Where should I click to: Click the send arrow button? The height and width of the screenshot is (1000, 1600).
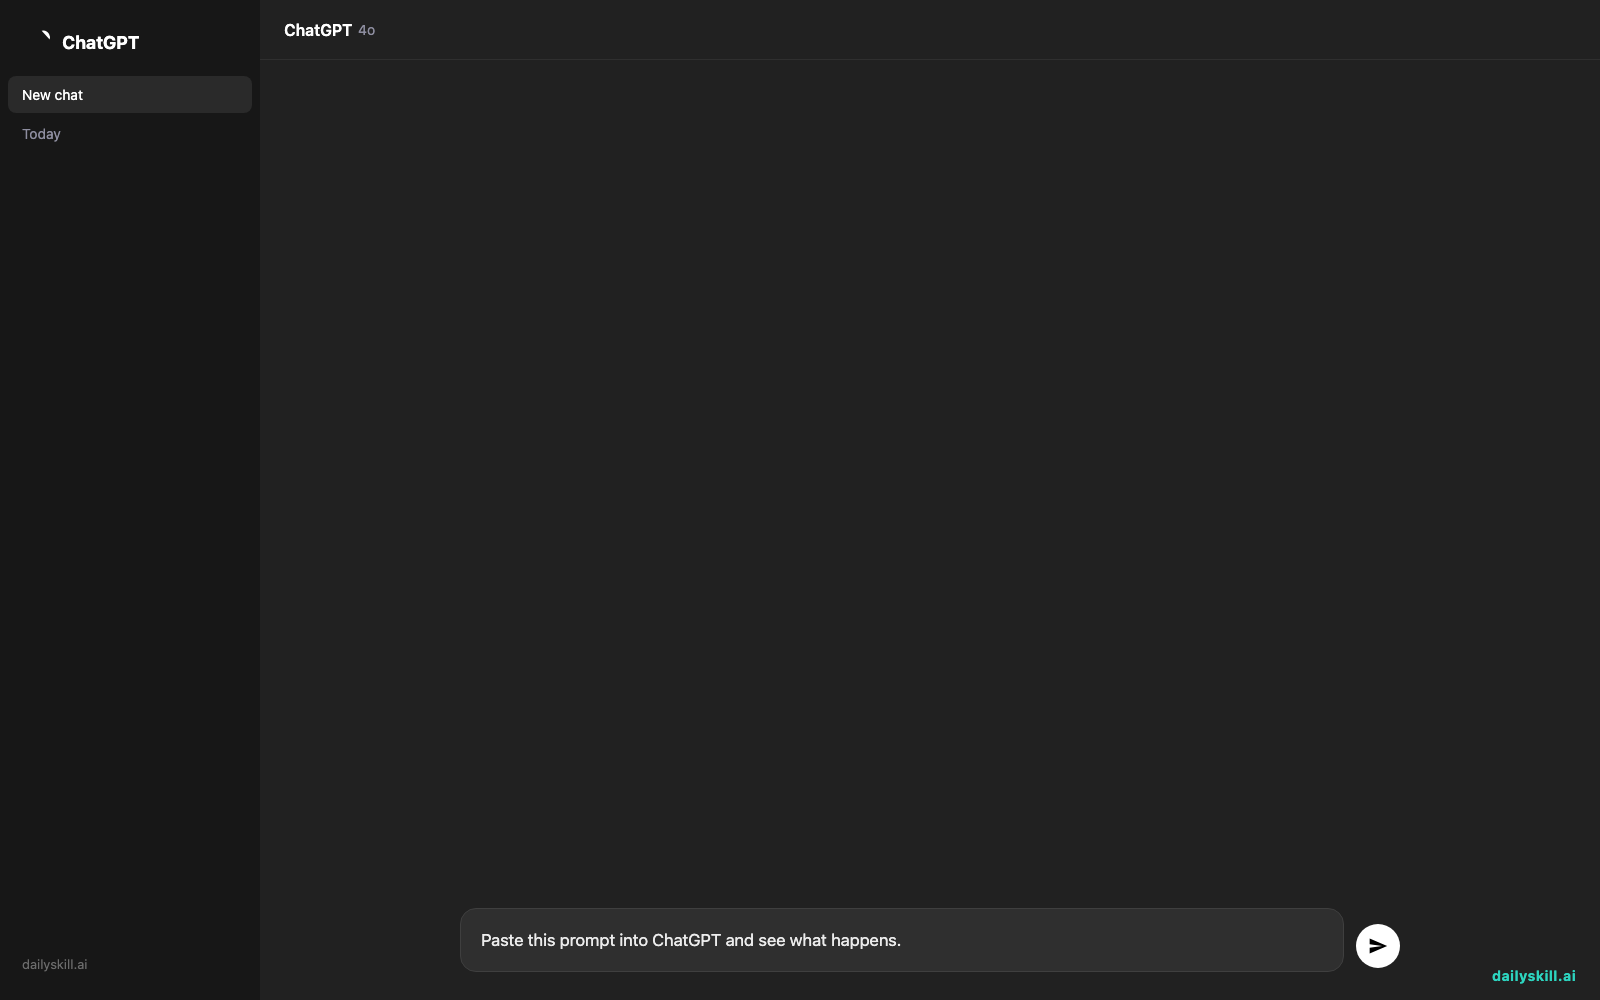click(1377, 945)
